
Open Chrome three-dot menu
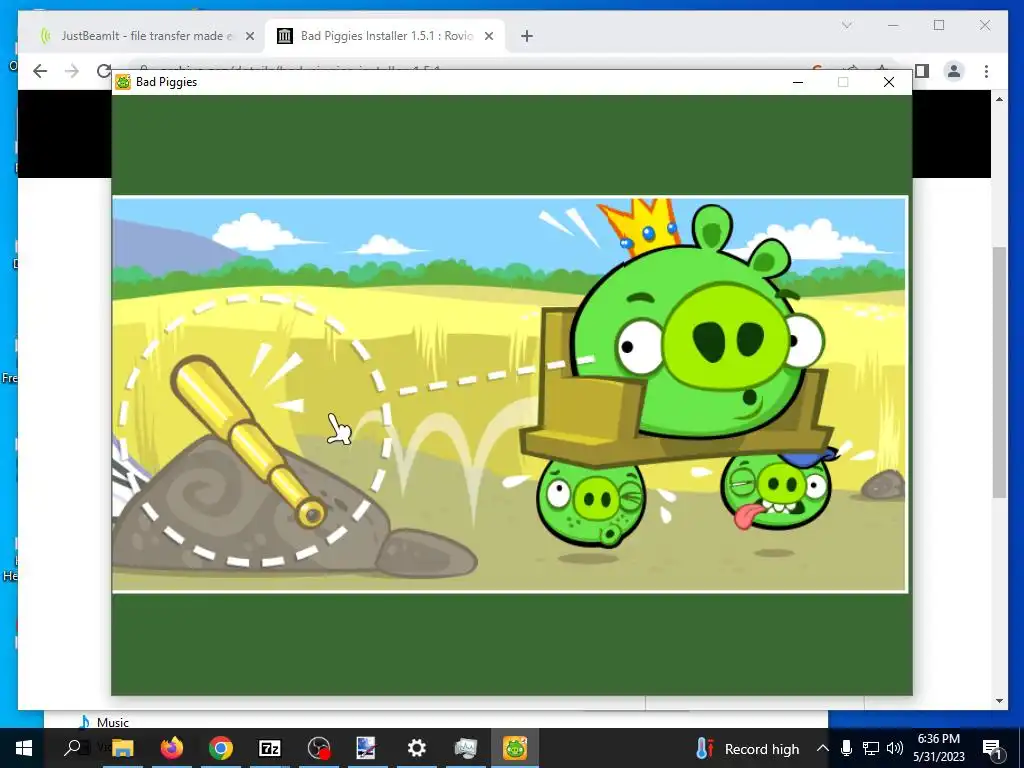click(986, 71)
